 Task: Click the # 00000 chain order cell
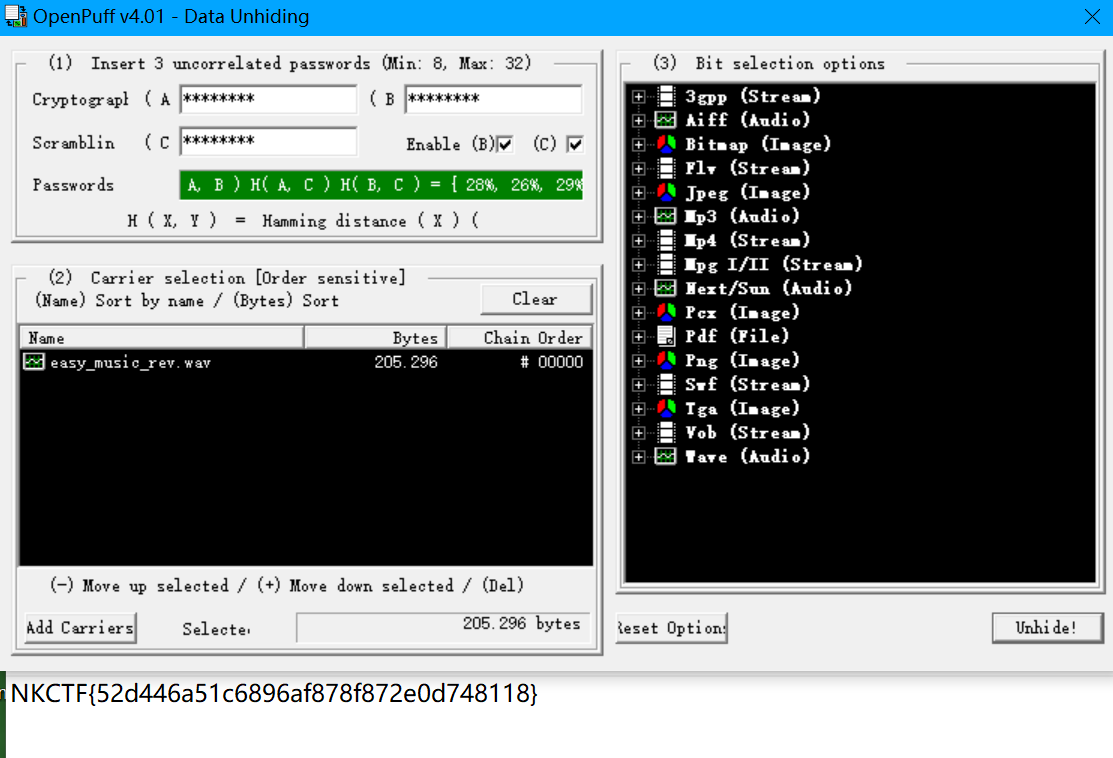point(552,362)
